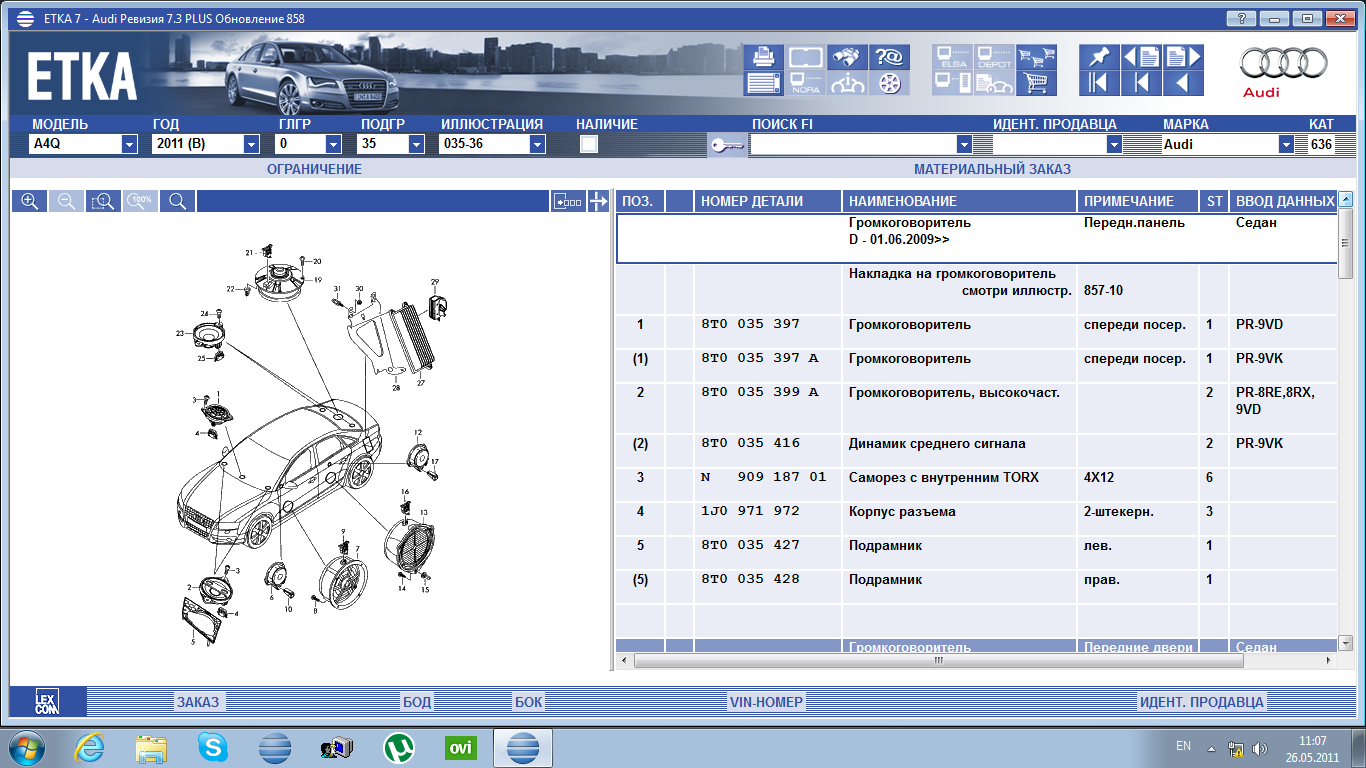Click the ОГРАНИЧЕНИЕ tab

click(314, 169)
